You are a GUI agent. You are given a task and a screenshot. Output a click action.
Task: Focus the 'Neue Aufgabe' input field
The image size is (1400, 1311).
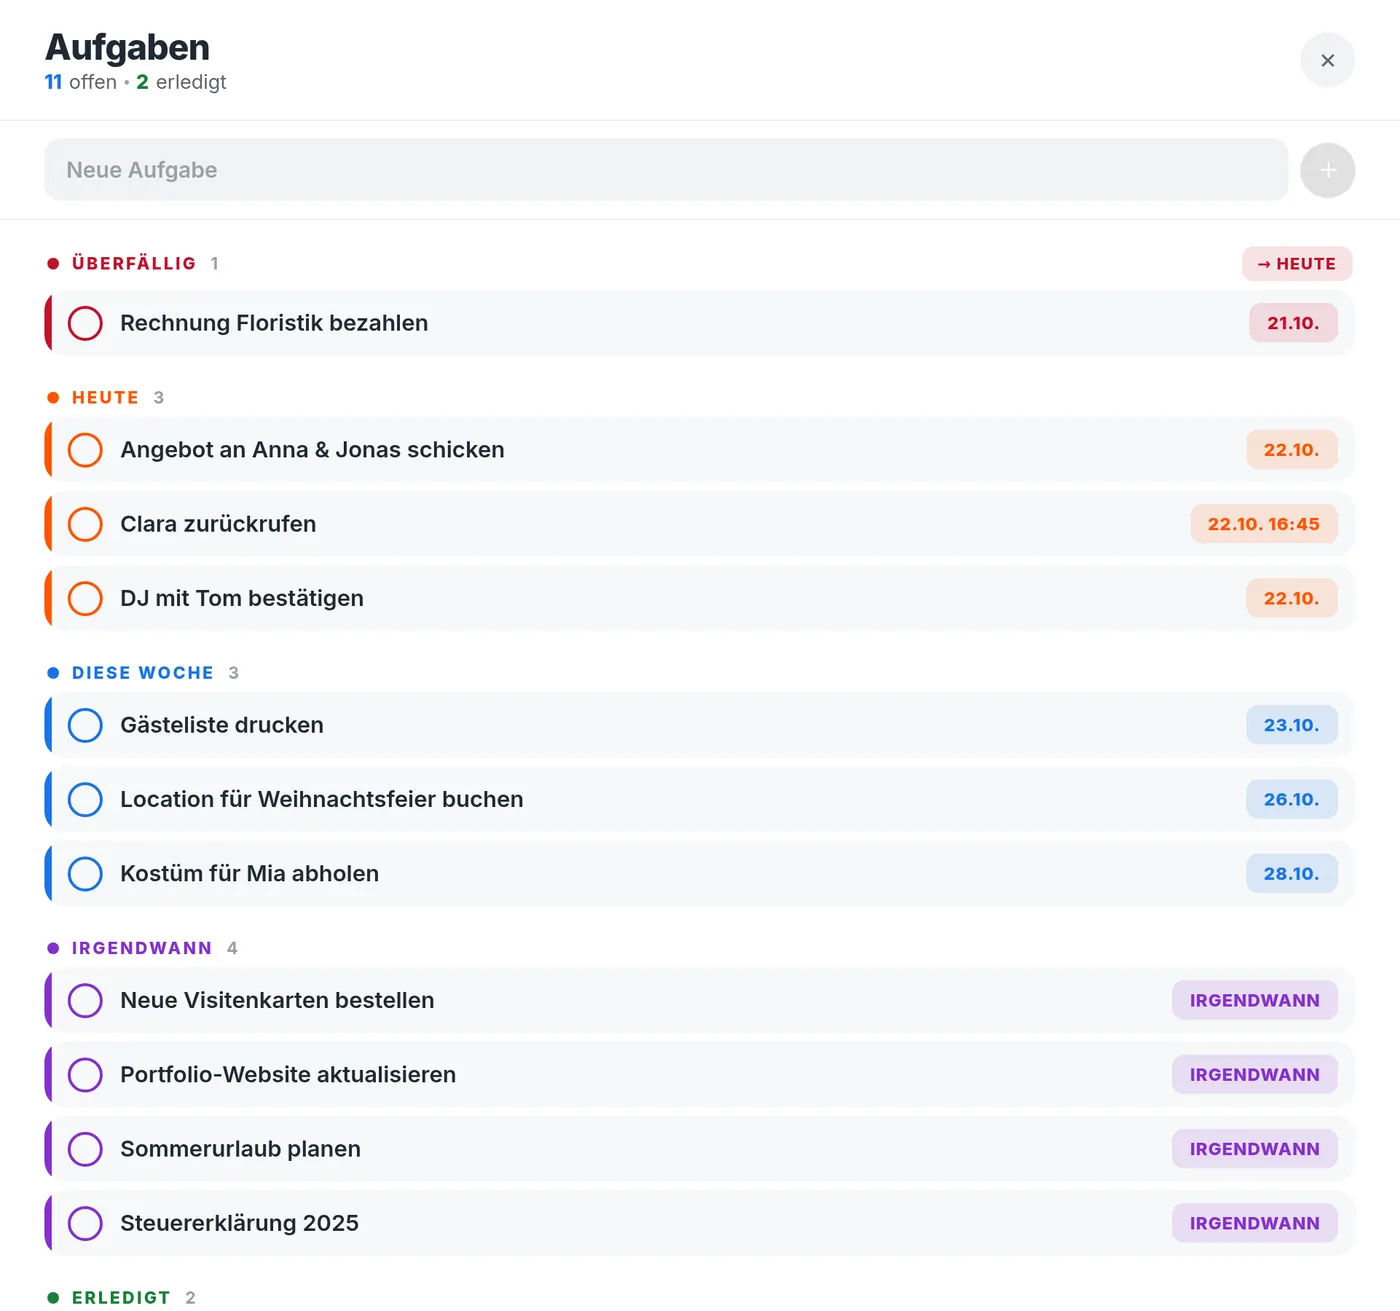click(666, 170)
